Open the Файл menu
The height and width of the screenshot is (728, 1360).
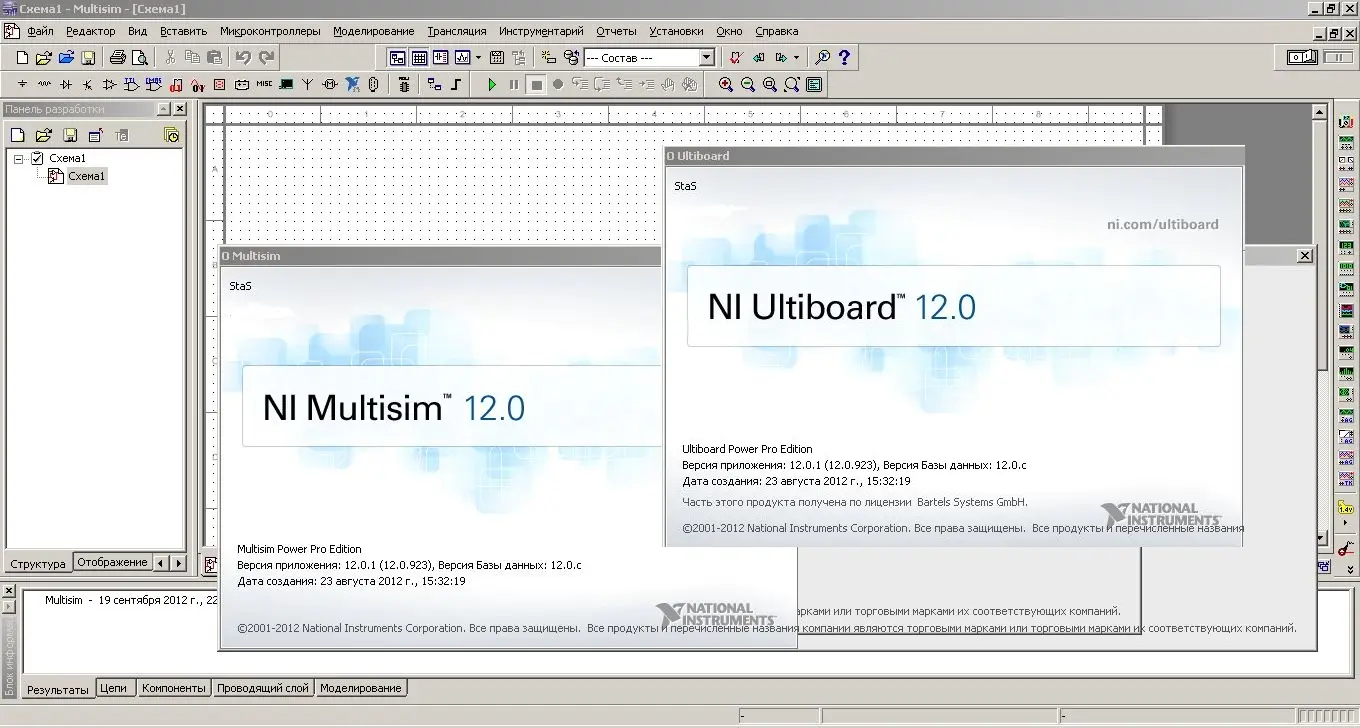(40, 31)
